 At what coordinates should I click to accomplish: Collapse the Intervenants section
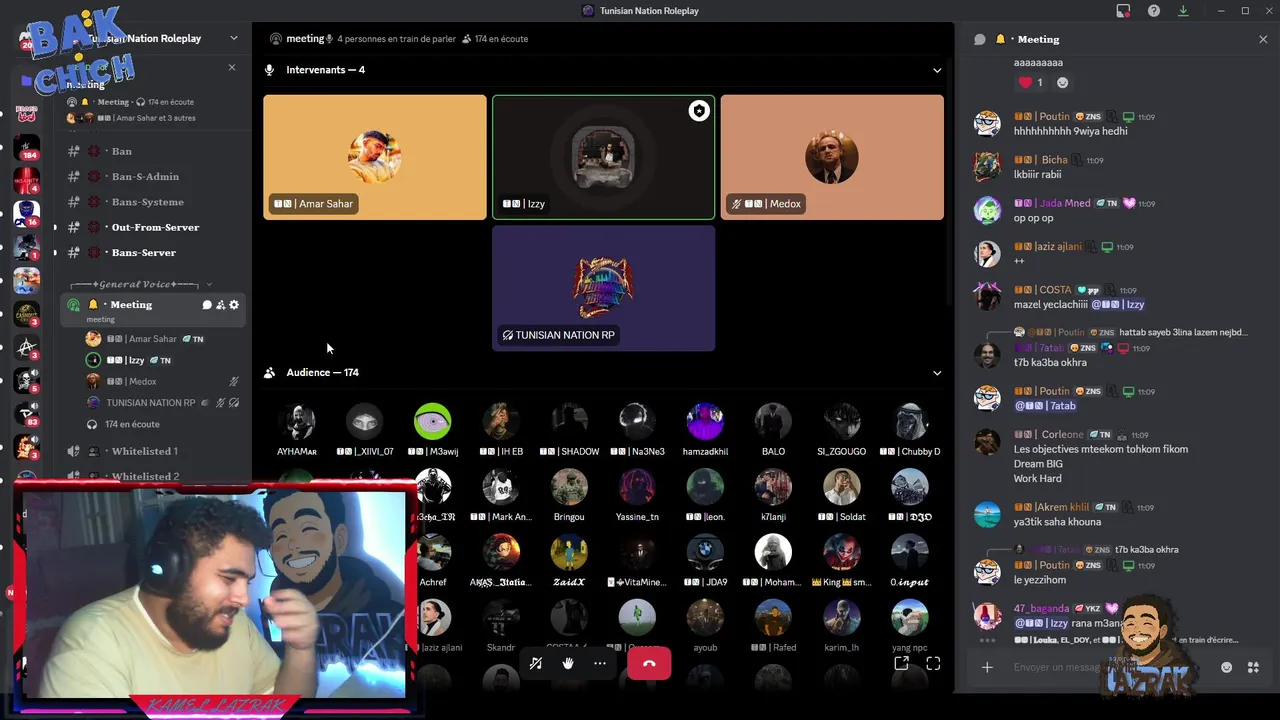click(x=937, y=70)
